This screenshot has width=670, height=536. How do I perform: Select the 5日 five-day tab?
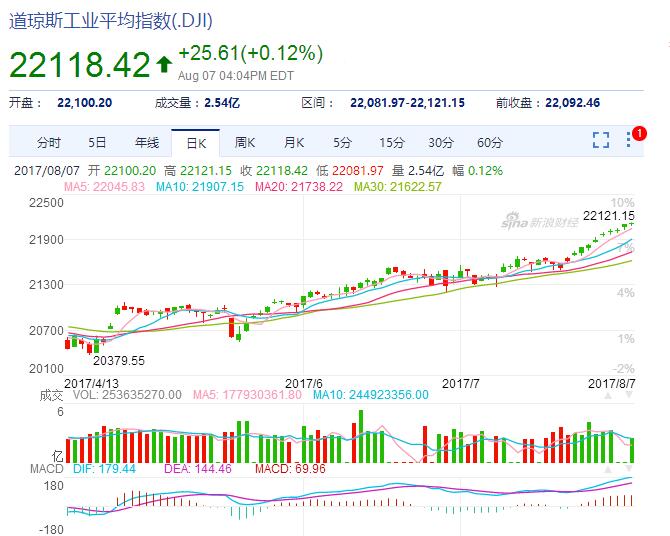[x=97, y=142]
